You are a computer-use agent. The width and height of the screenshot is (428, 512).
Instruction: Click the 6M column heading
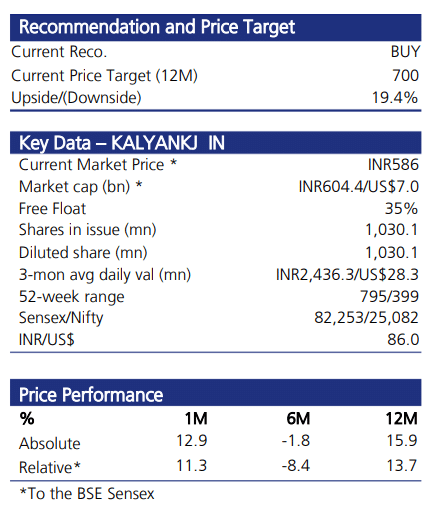[298, 419]
